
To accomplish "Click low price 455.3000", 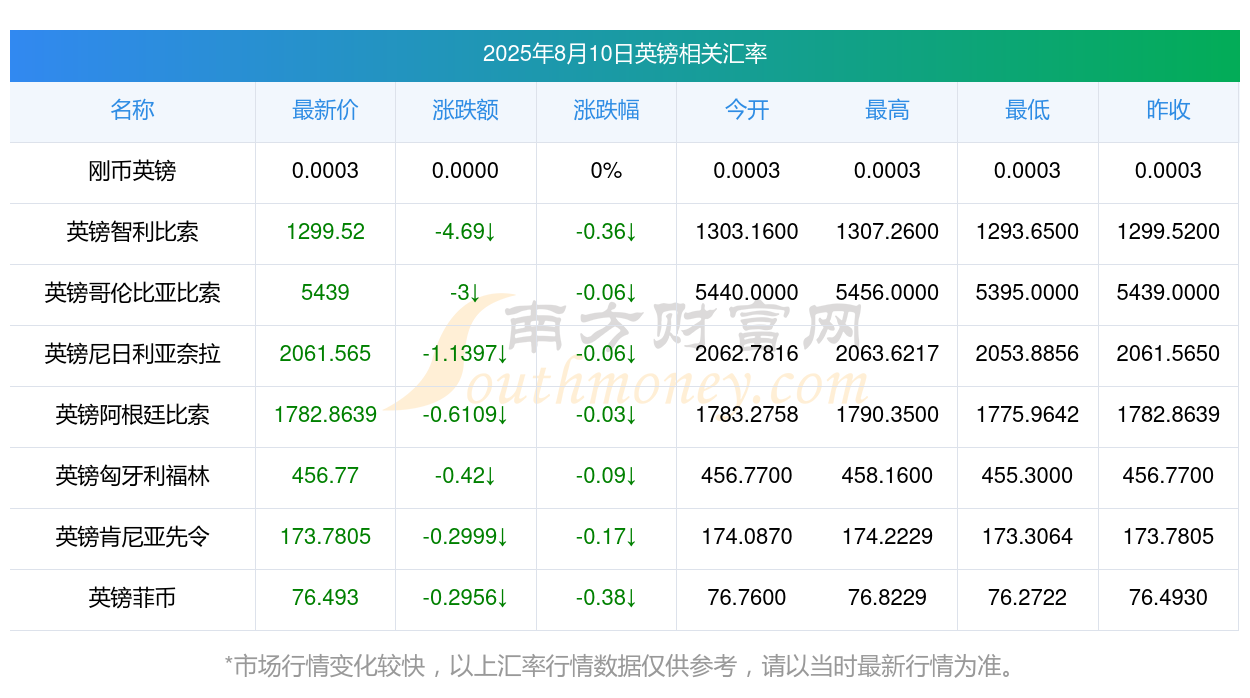I will pos(1028,476).
